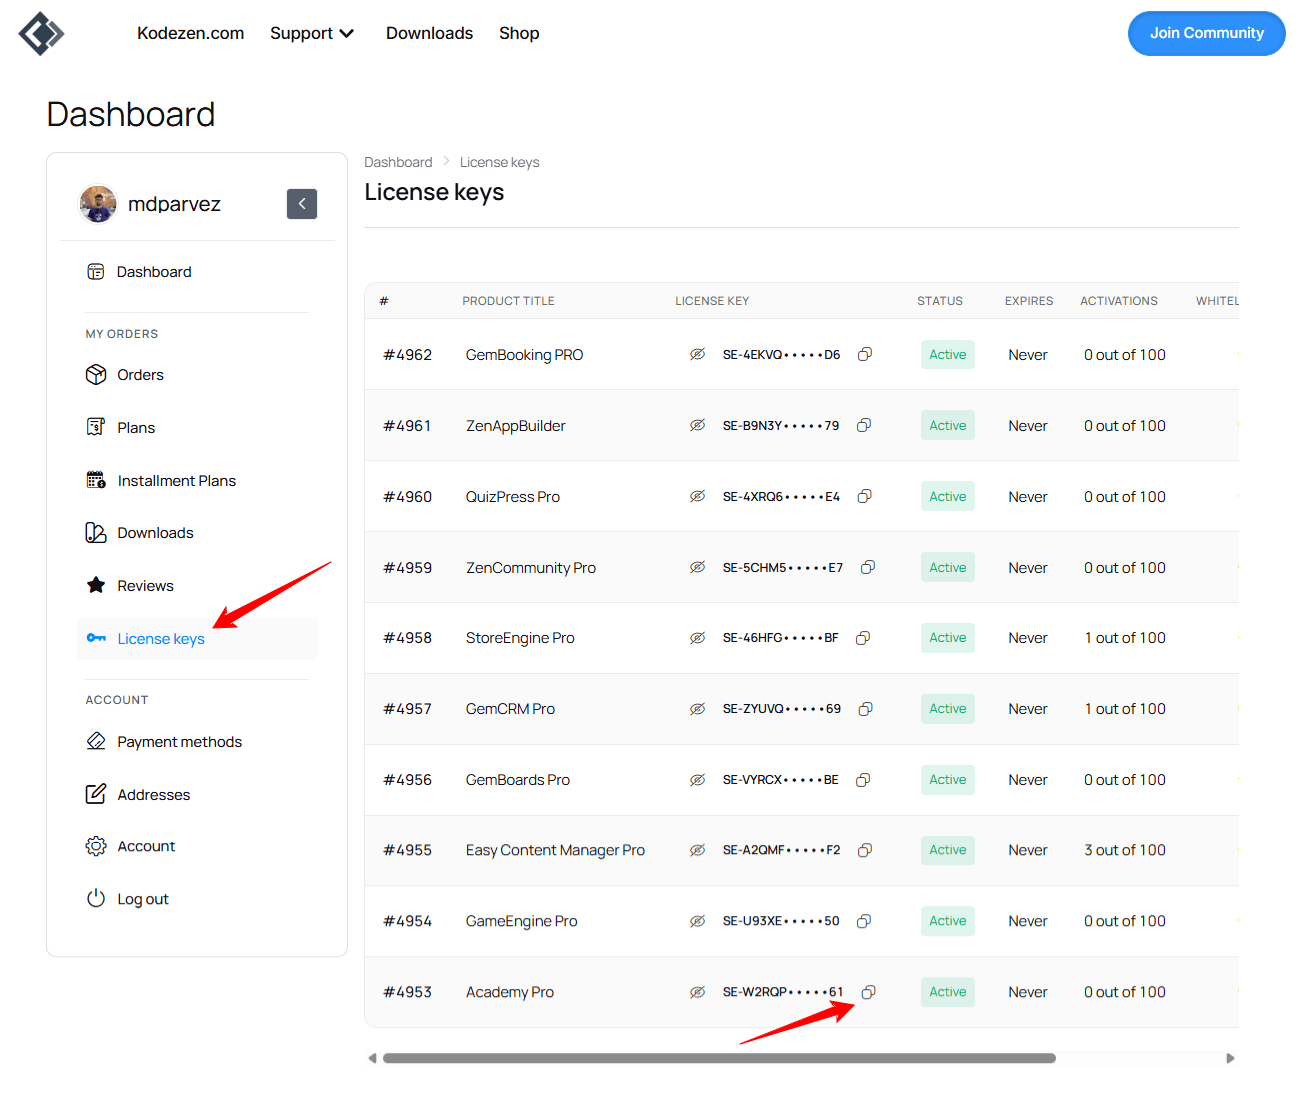Copy the QuizPress Pro license key
The width and height of the screenshot is (1304, 1093).
pos(865,496)
